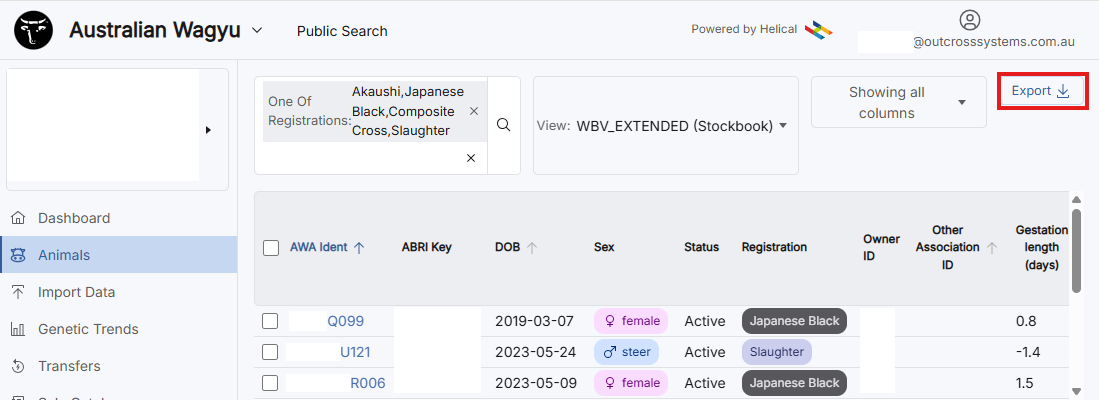Expand the sidebar panel arrow
1099x400 pixels.
click(x=208, y=130)
